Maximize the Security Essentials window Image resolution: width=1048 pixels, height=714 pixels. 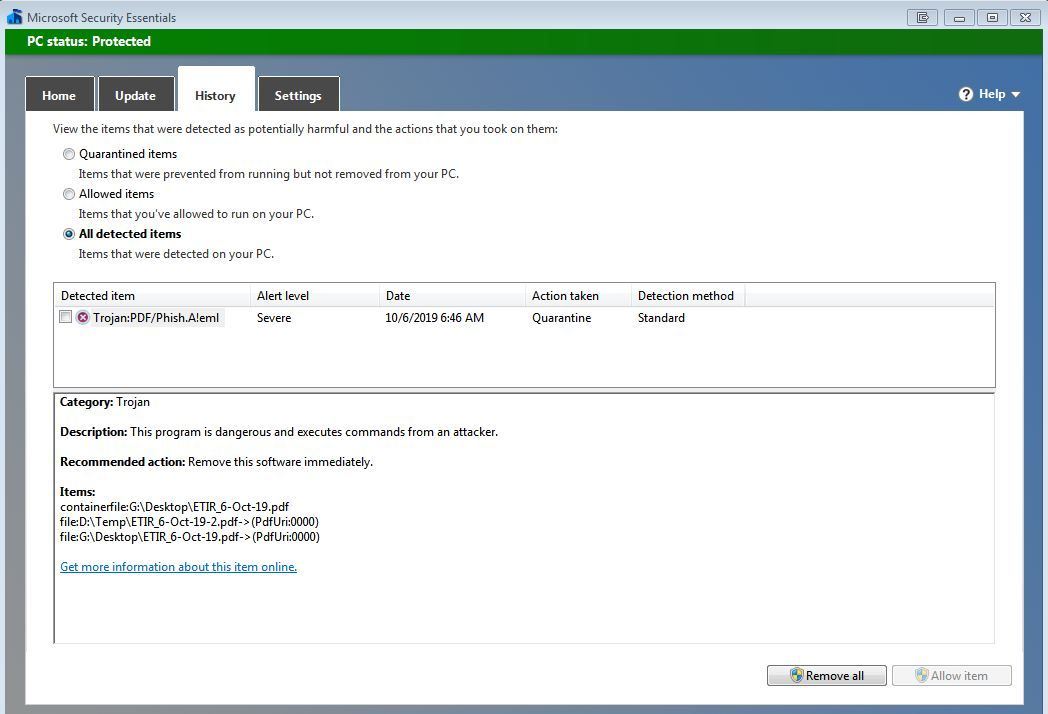[993, 17]
